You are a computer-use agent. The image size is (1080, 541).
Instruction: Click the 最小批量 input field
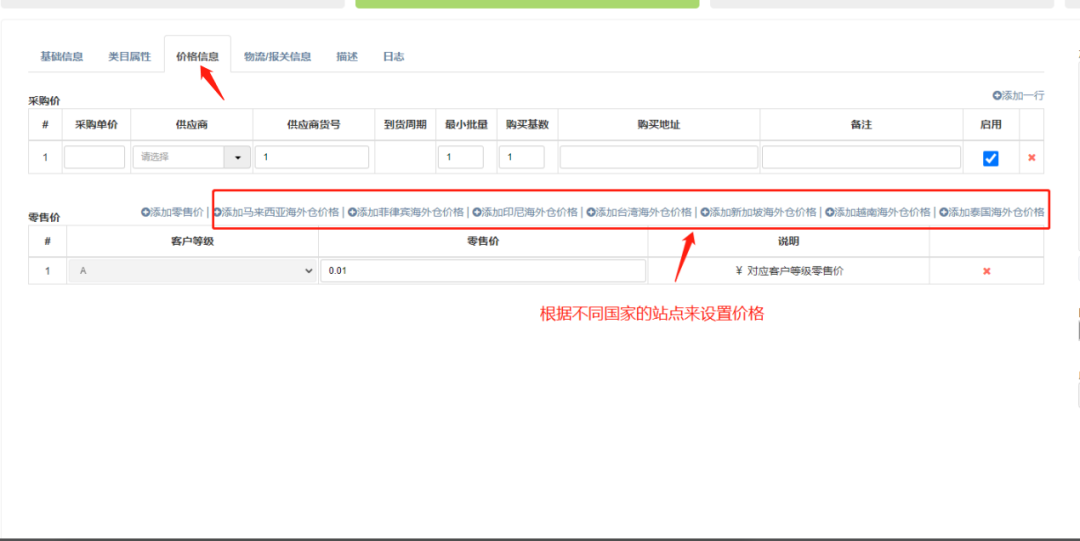click(x=461, y=157)
